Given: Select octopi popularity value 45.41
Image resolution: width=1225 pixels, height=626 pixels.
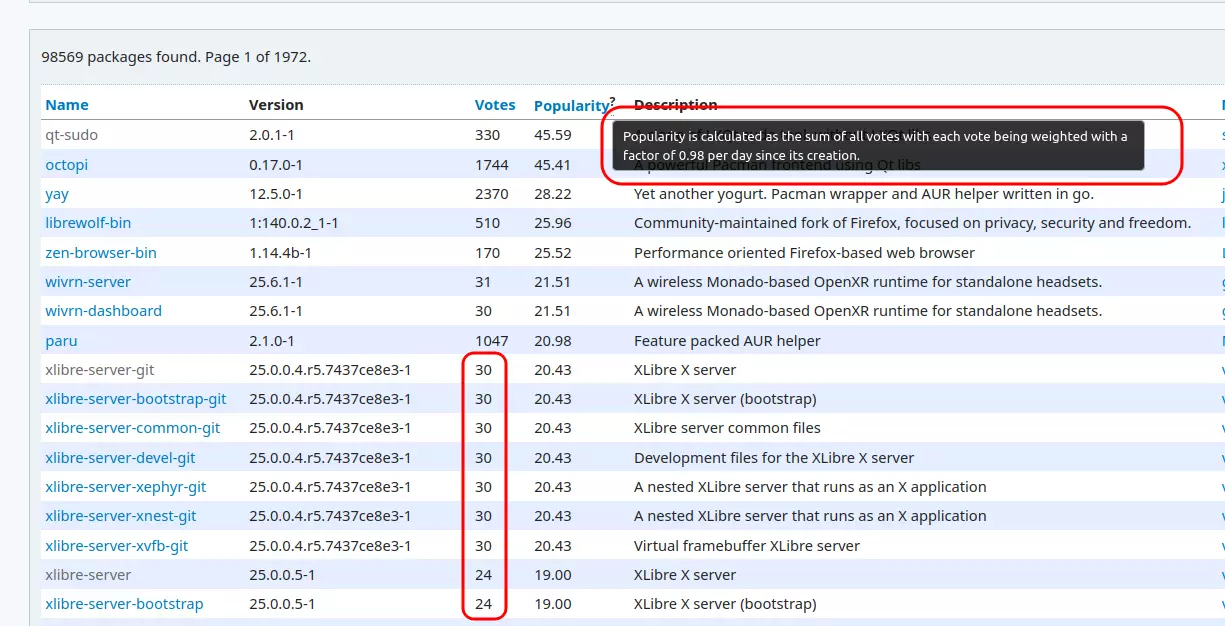Looking at the screenshot, I should coord(553,165).
